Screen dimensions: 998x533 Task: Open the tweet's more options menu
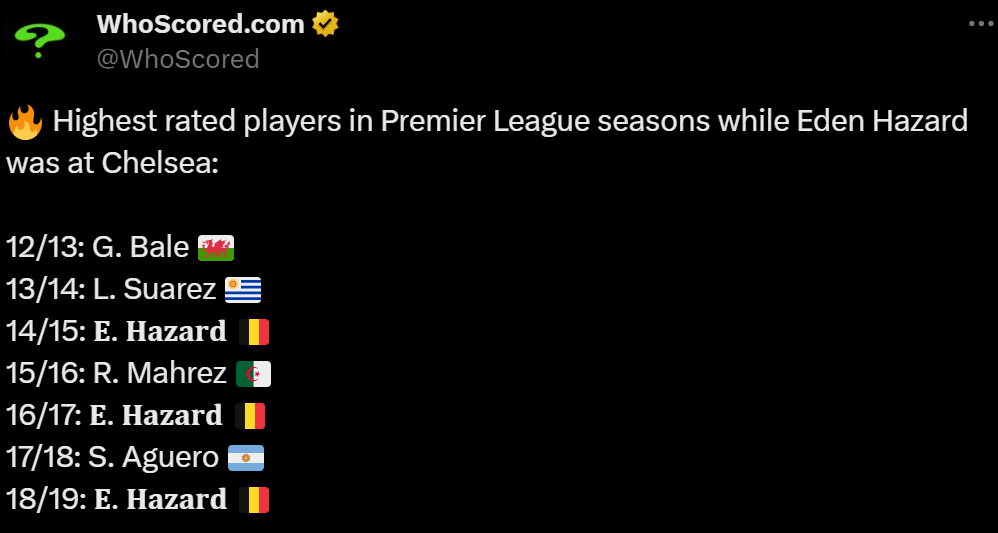click(x=975, y=24)
